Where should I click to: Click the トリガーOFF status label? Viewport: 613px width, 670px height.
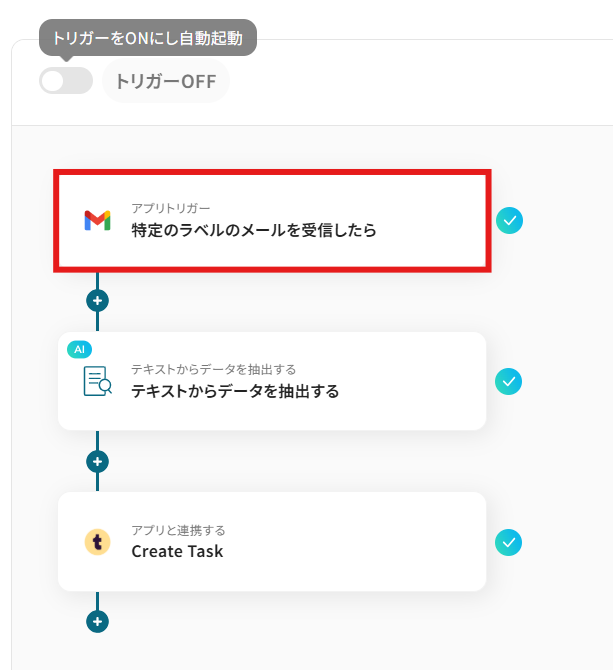tap(166, 81)
